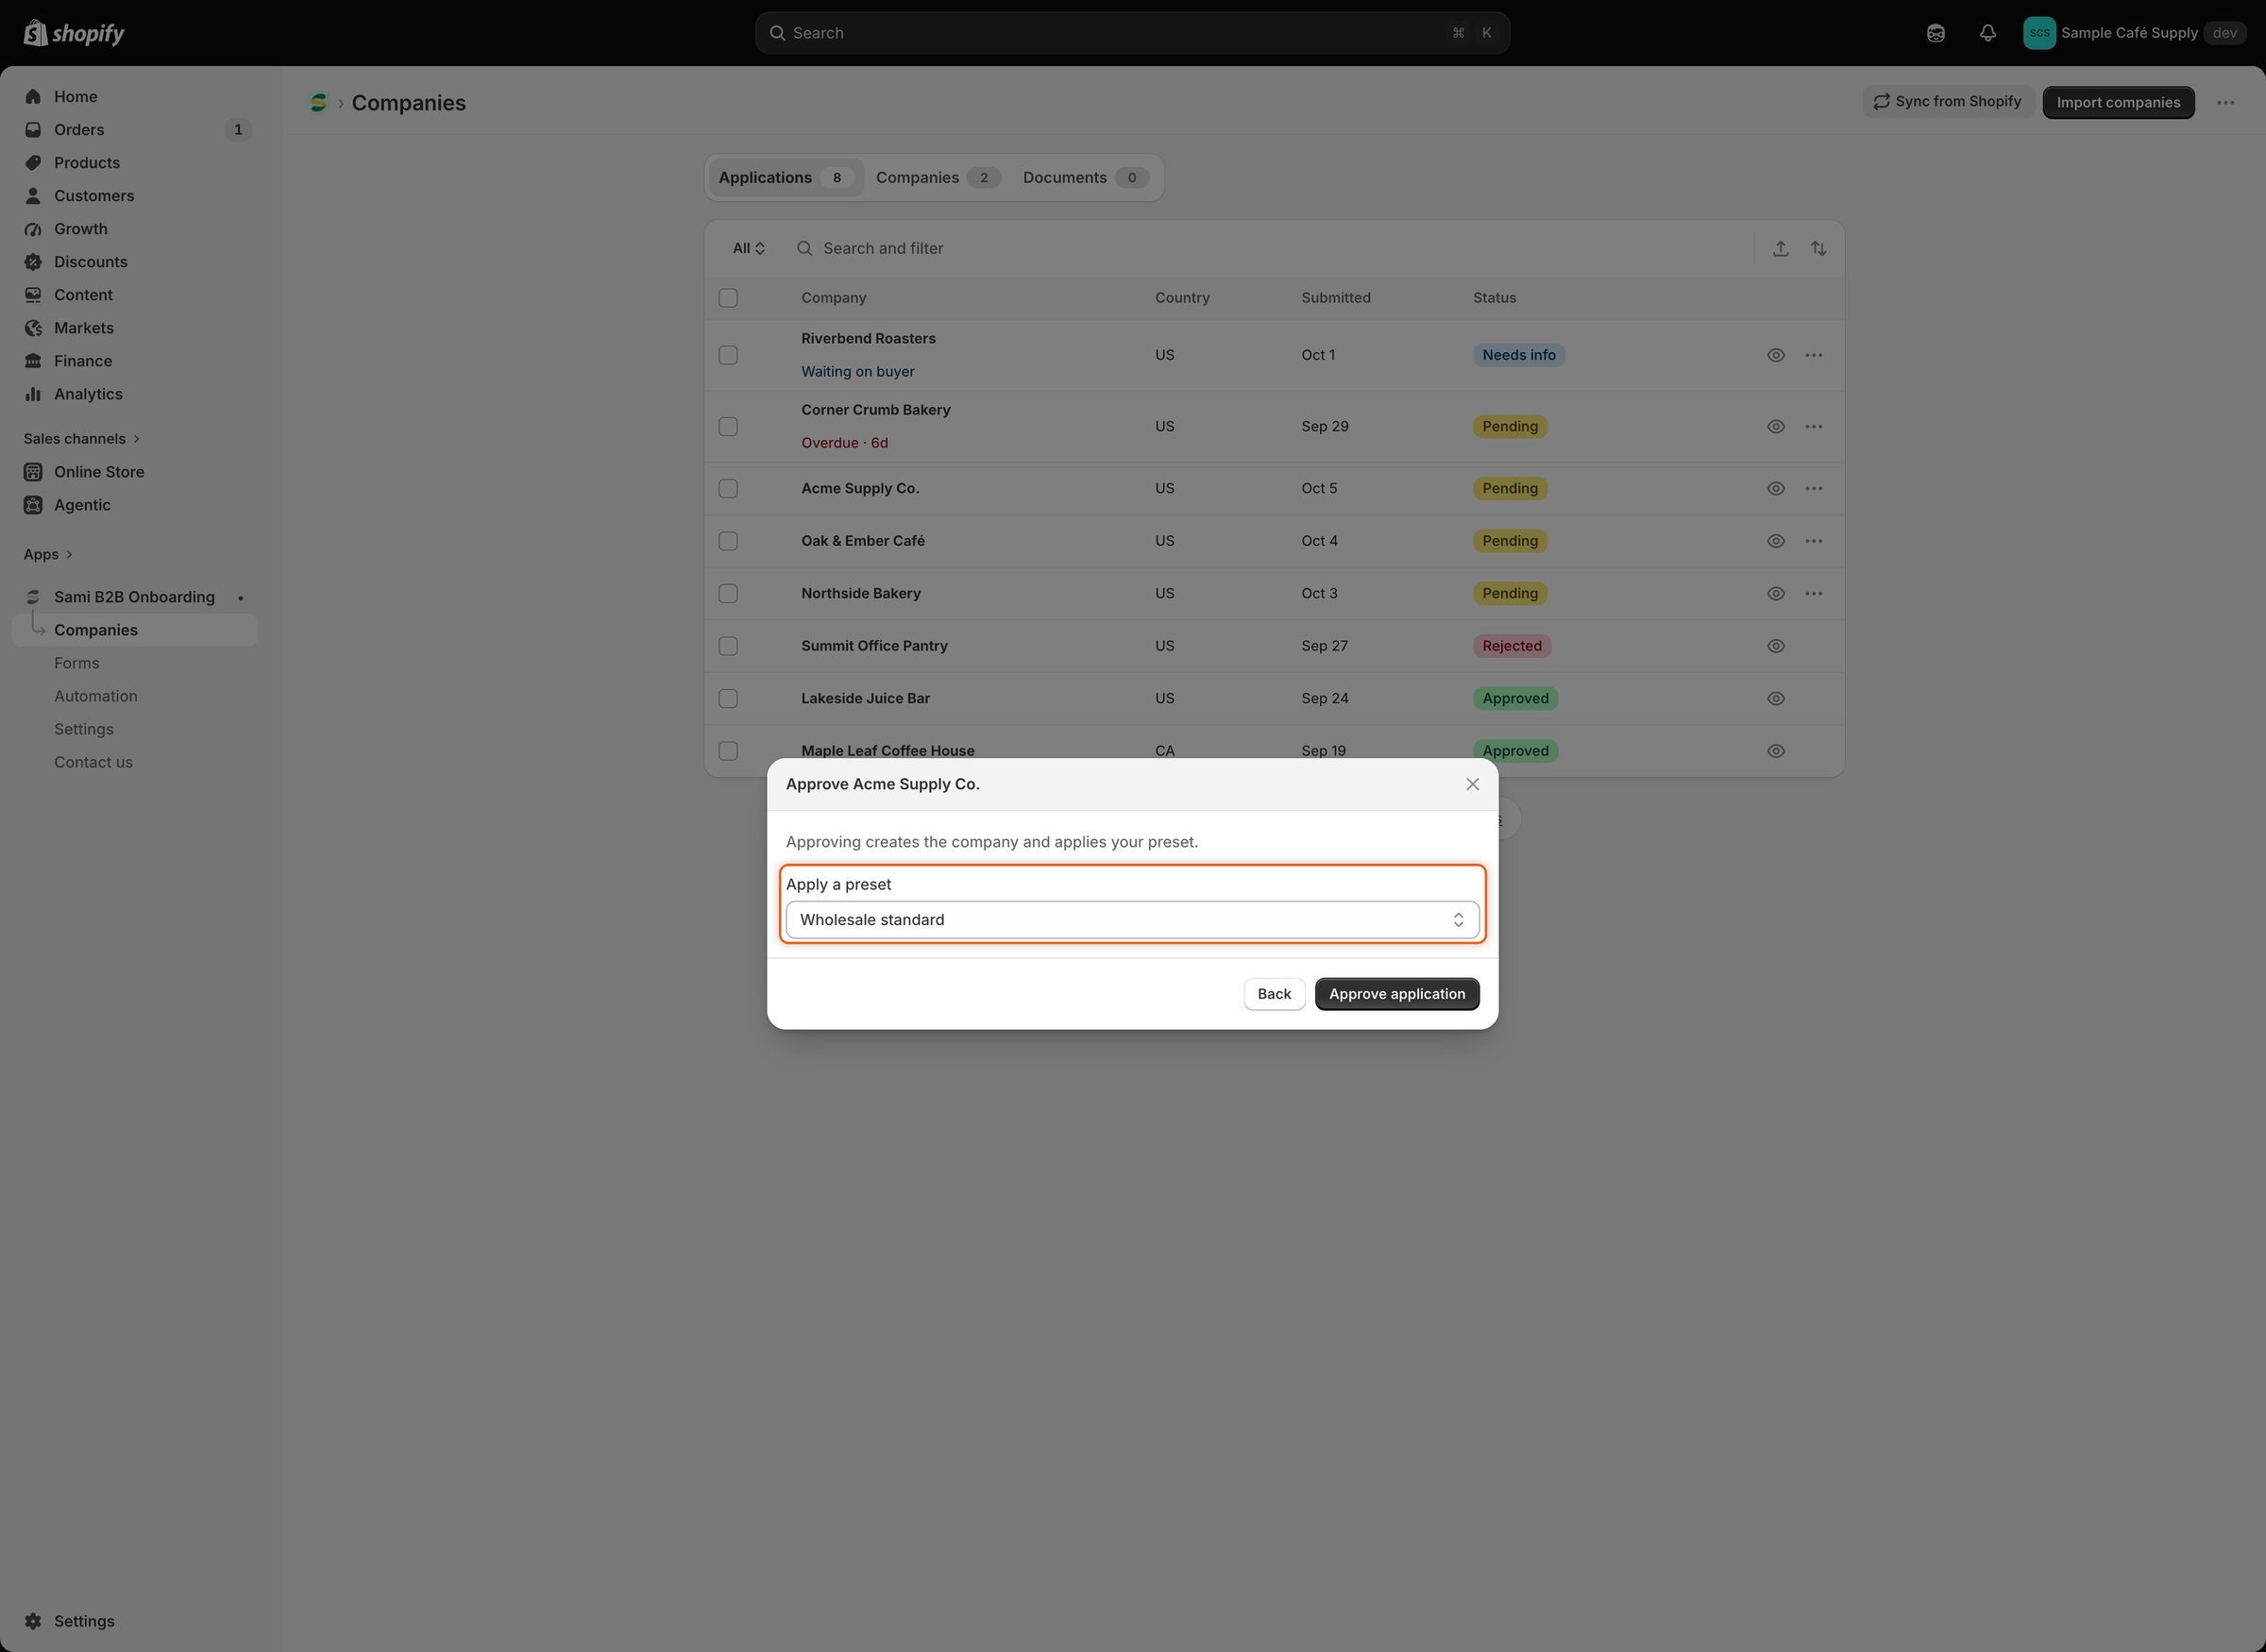Open more actions for Acme Supply Co. row

pyautogui.click(x=1814, y=489)
